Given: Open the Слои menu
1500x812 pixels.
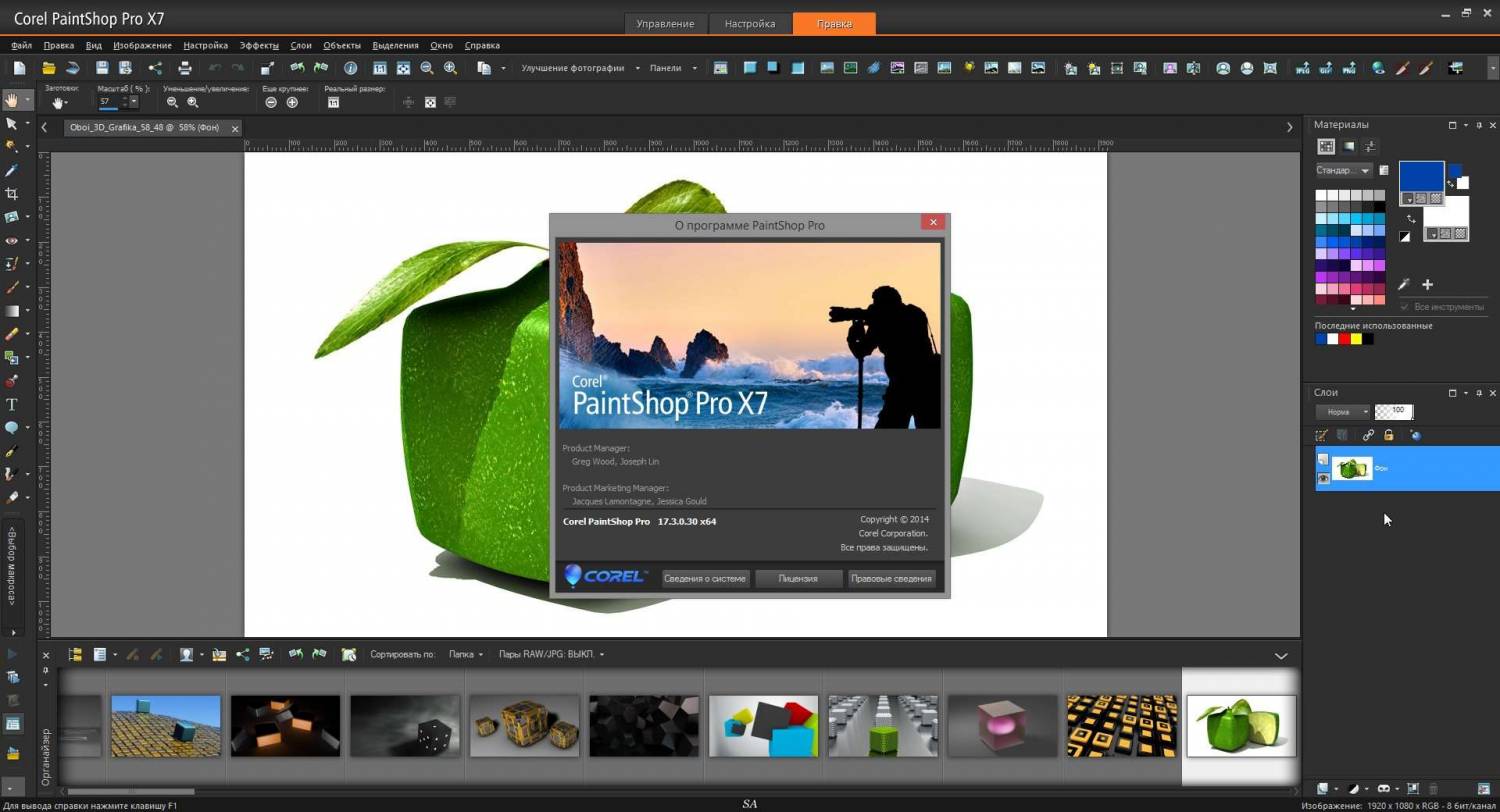Looking at the screenshot, I should pyautogui.click(x=301, y=45).
